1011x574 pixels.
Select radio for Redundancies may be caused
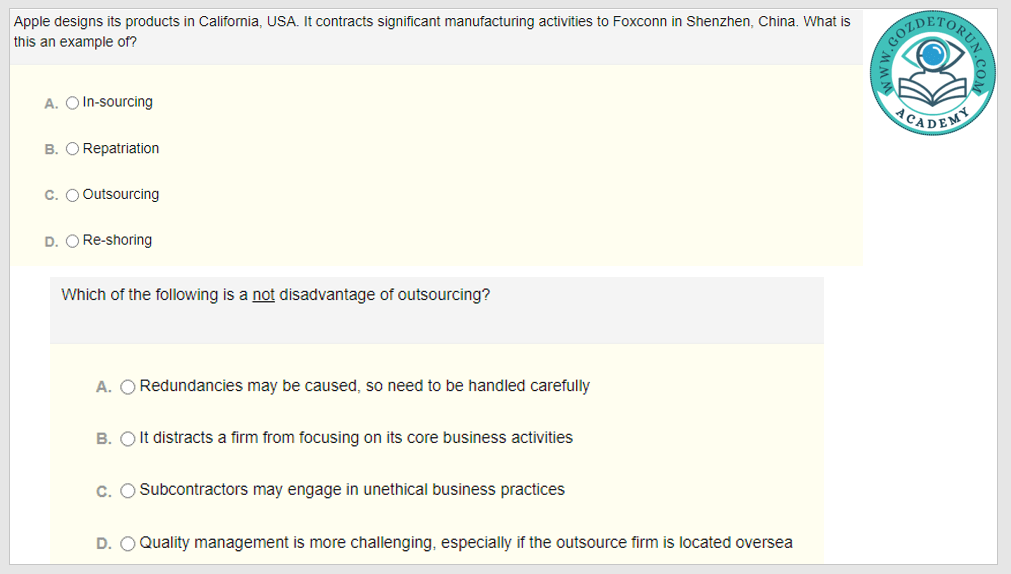click(128, 387)
